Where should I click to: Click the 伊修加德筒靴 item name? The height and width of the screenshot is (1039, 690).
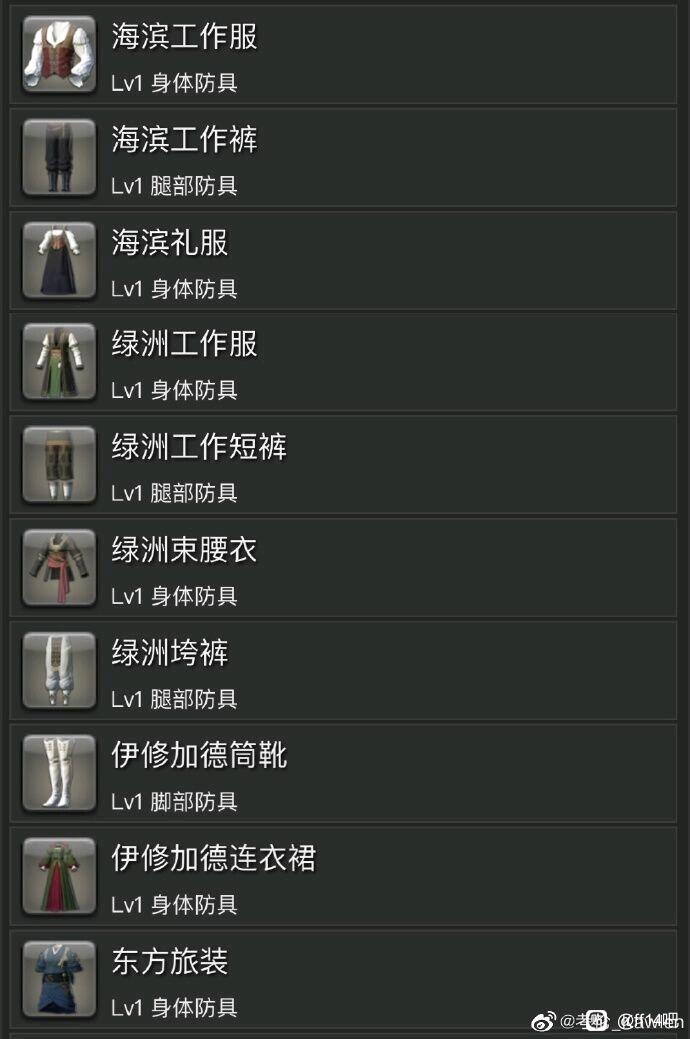(199, 755)
